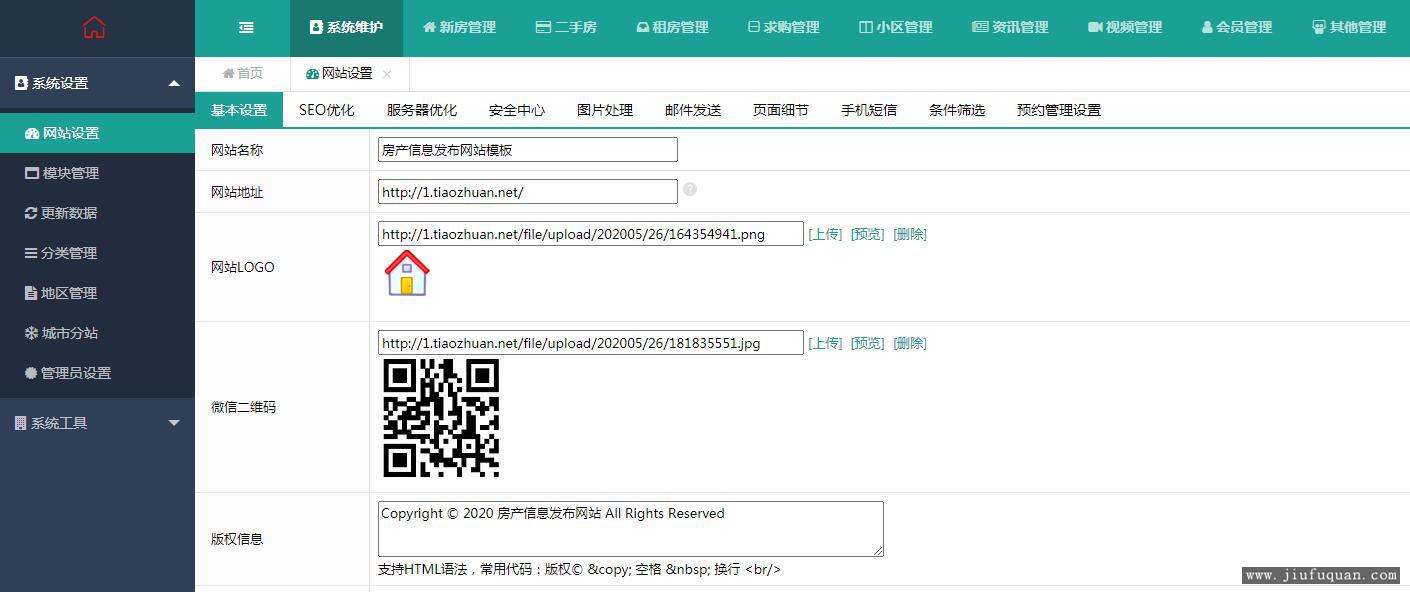
Task: Switch to the 安全中心 tab
Action: (517, 110)
